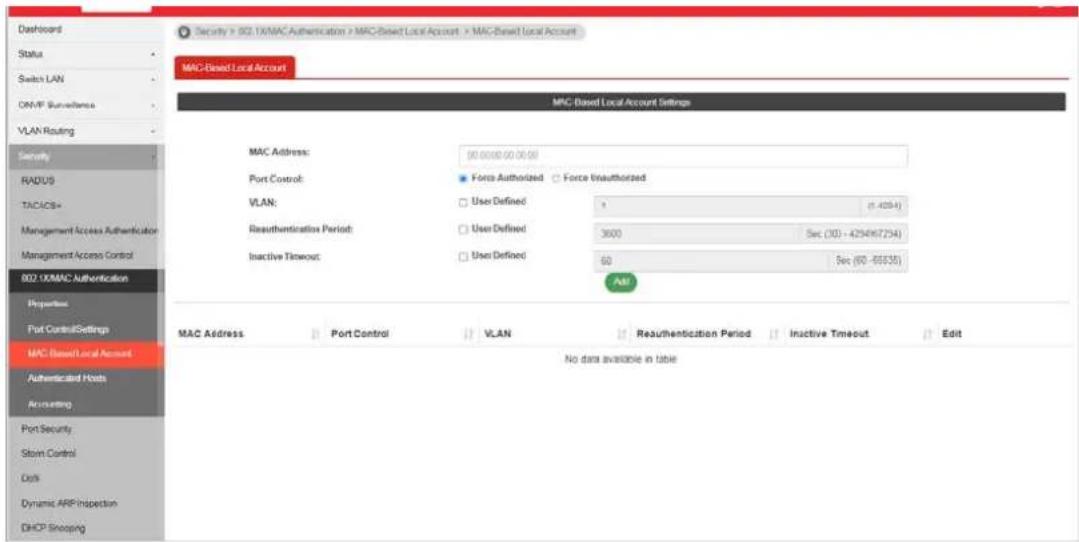Open Management Access Control page
1079x542 pixels.
pos(86,255)
